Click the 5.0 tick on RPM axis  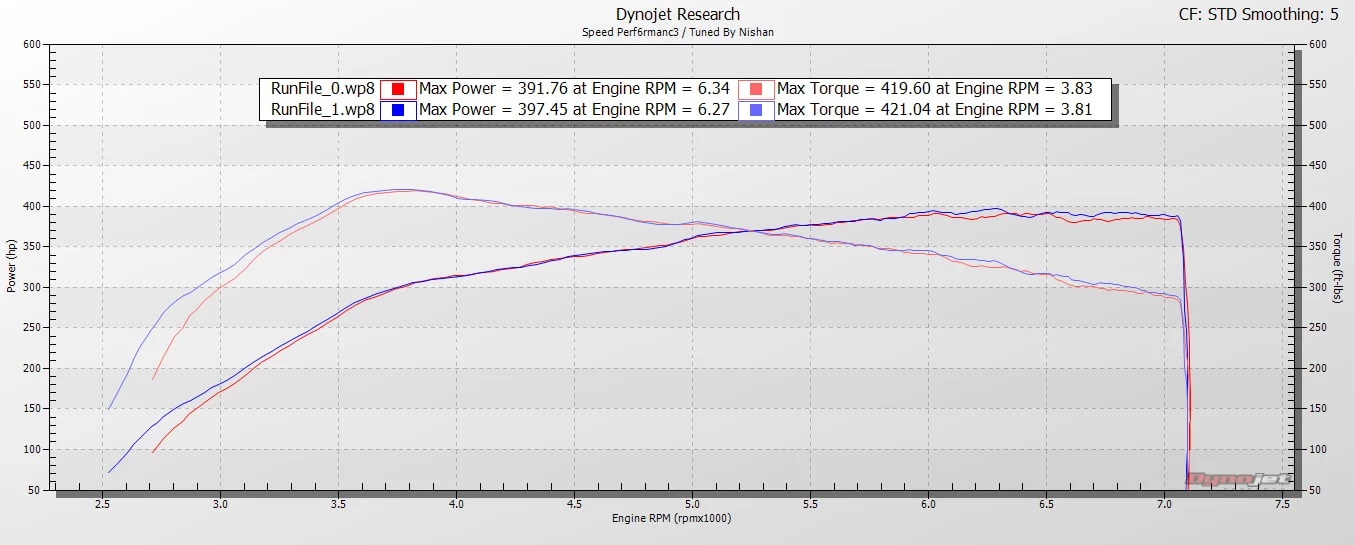692,505
